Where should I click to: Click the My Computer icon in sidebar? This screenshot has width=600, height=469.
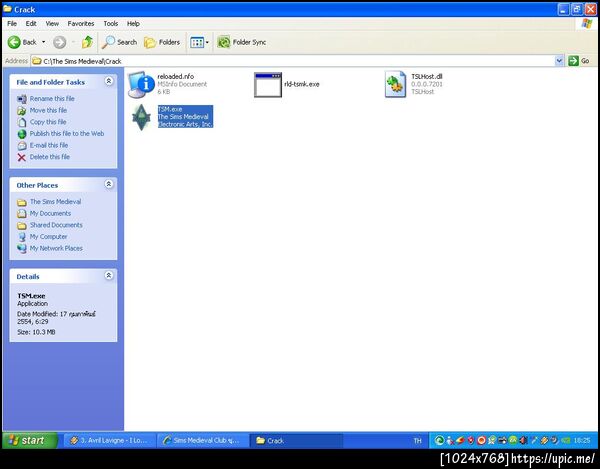click(22, 237)
